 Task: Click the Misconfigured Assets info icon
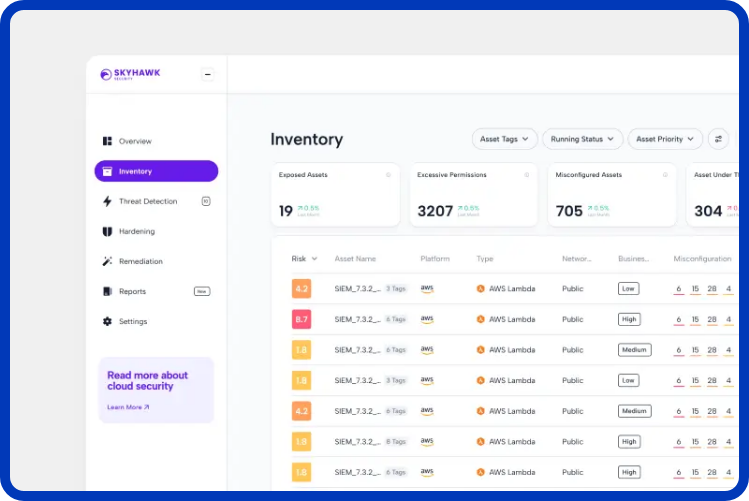tap(665, 175)
